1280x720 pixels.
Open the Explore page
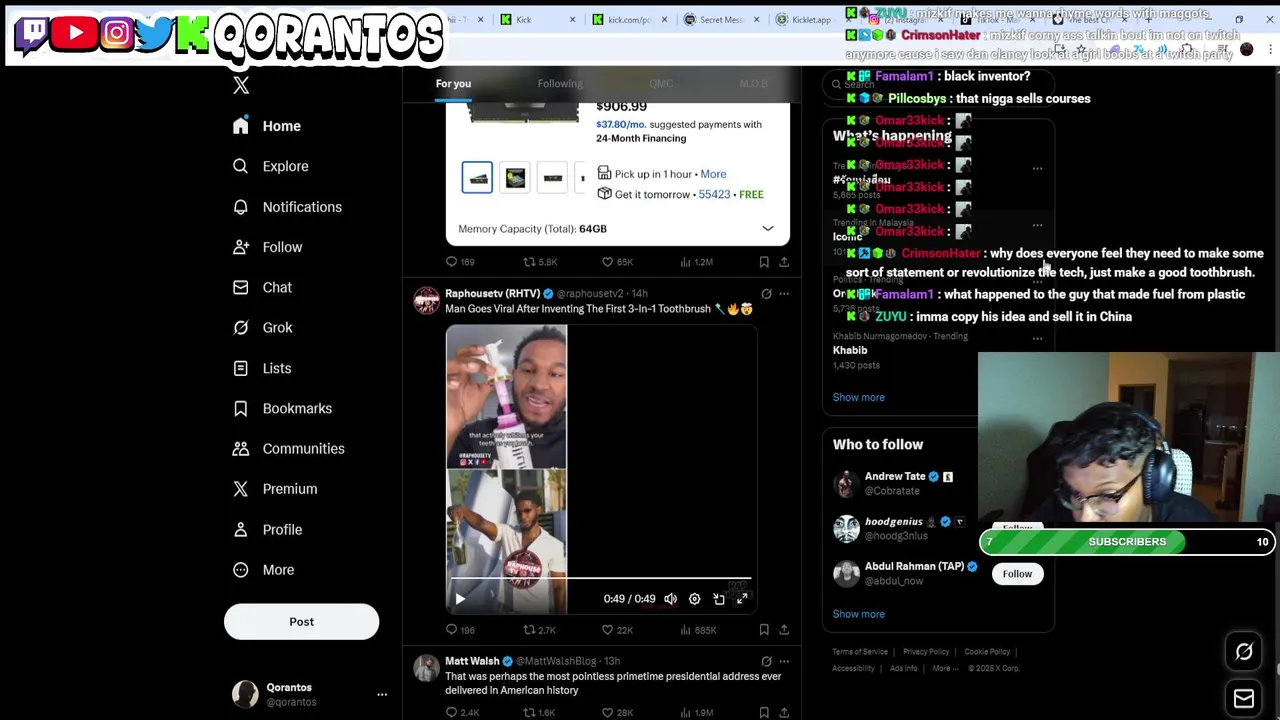coord(270,166)
